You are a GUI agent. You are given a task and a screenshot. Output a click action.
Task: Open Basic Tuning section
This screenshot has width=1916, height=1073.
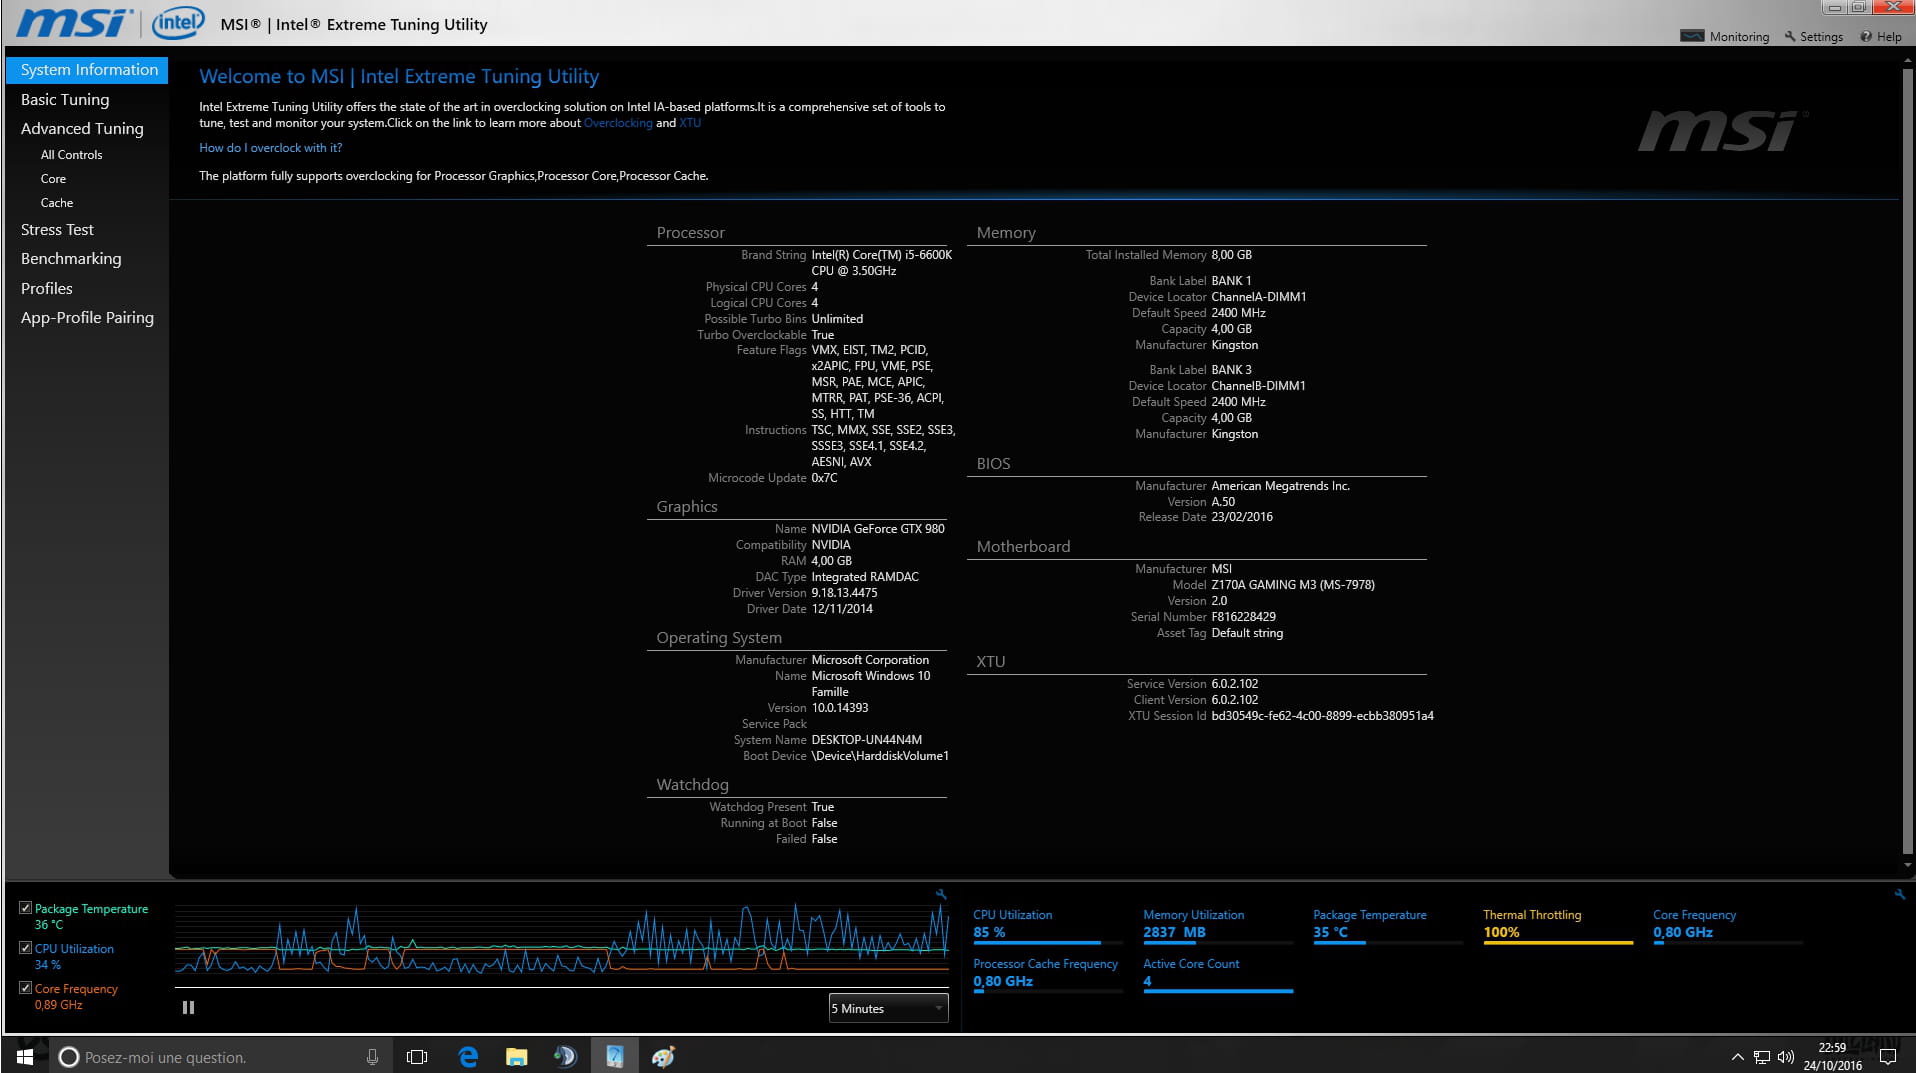pos(65,100)
